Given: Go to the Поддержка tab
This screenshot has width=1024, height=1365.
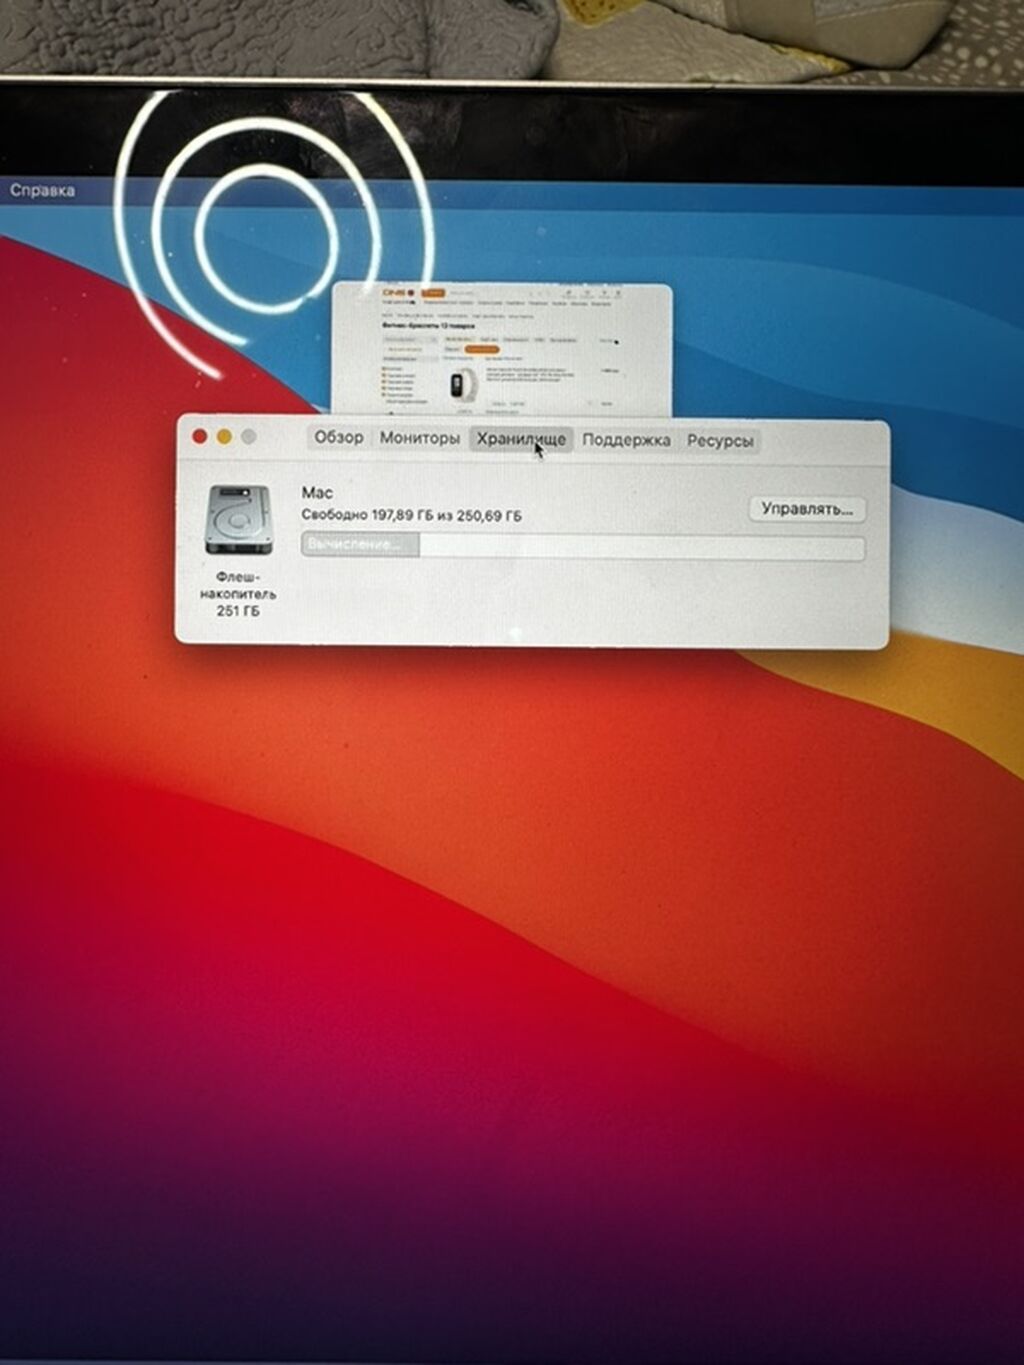Looking at the screenshot, I should (x=626, y=440).
